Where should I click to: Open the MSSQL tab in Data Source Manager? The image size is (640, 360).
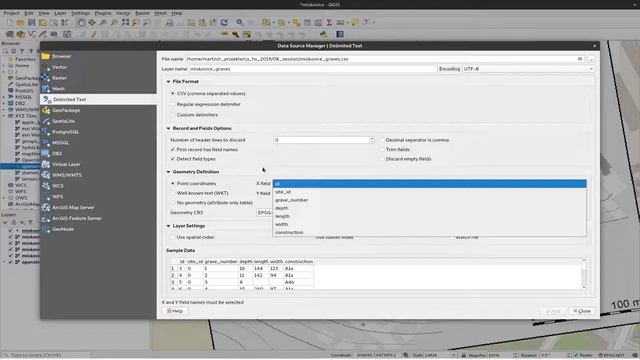[x=60, y=142]
